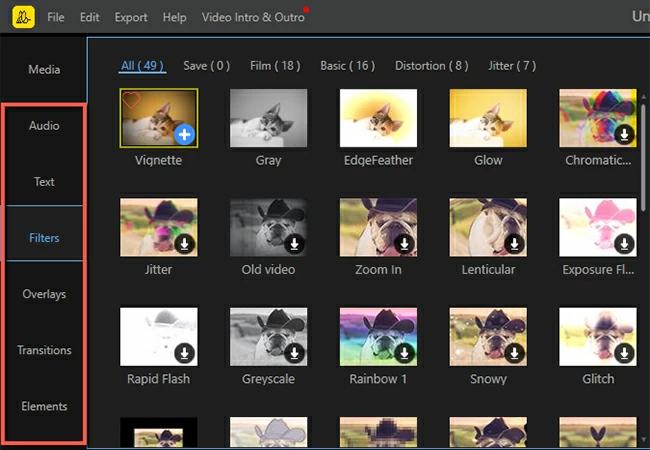650x450 pixels.
Task: Download the Old video filter
Action: 294,244
